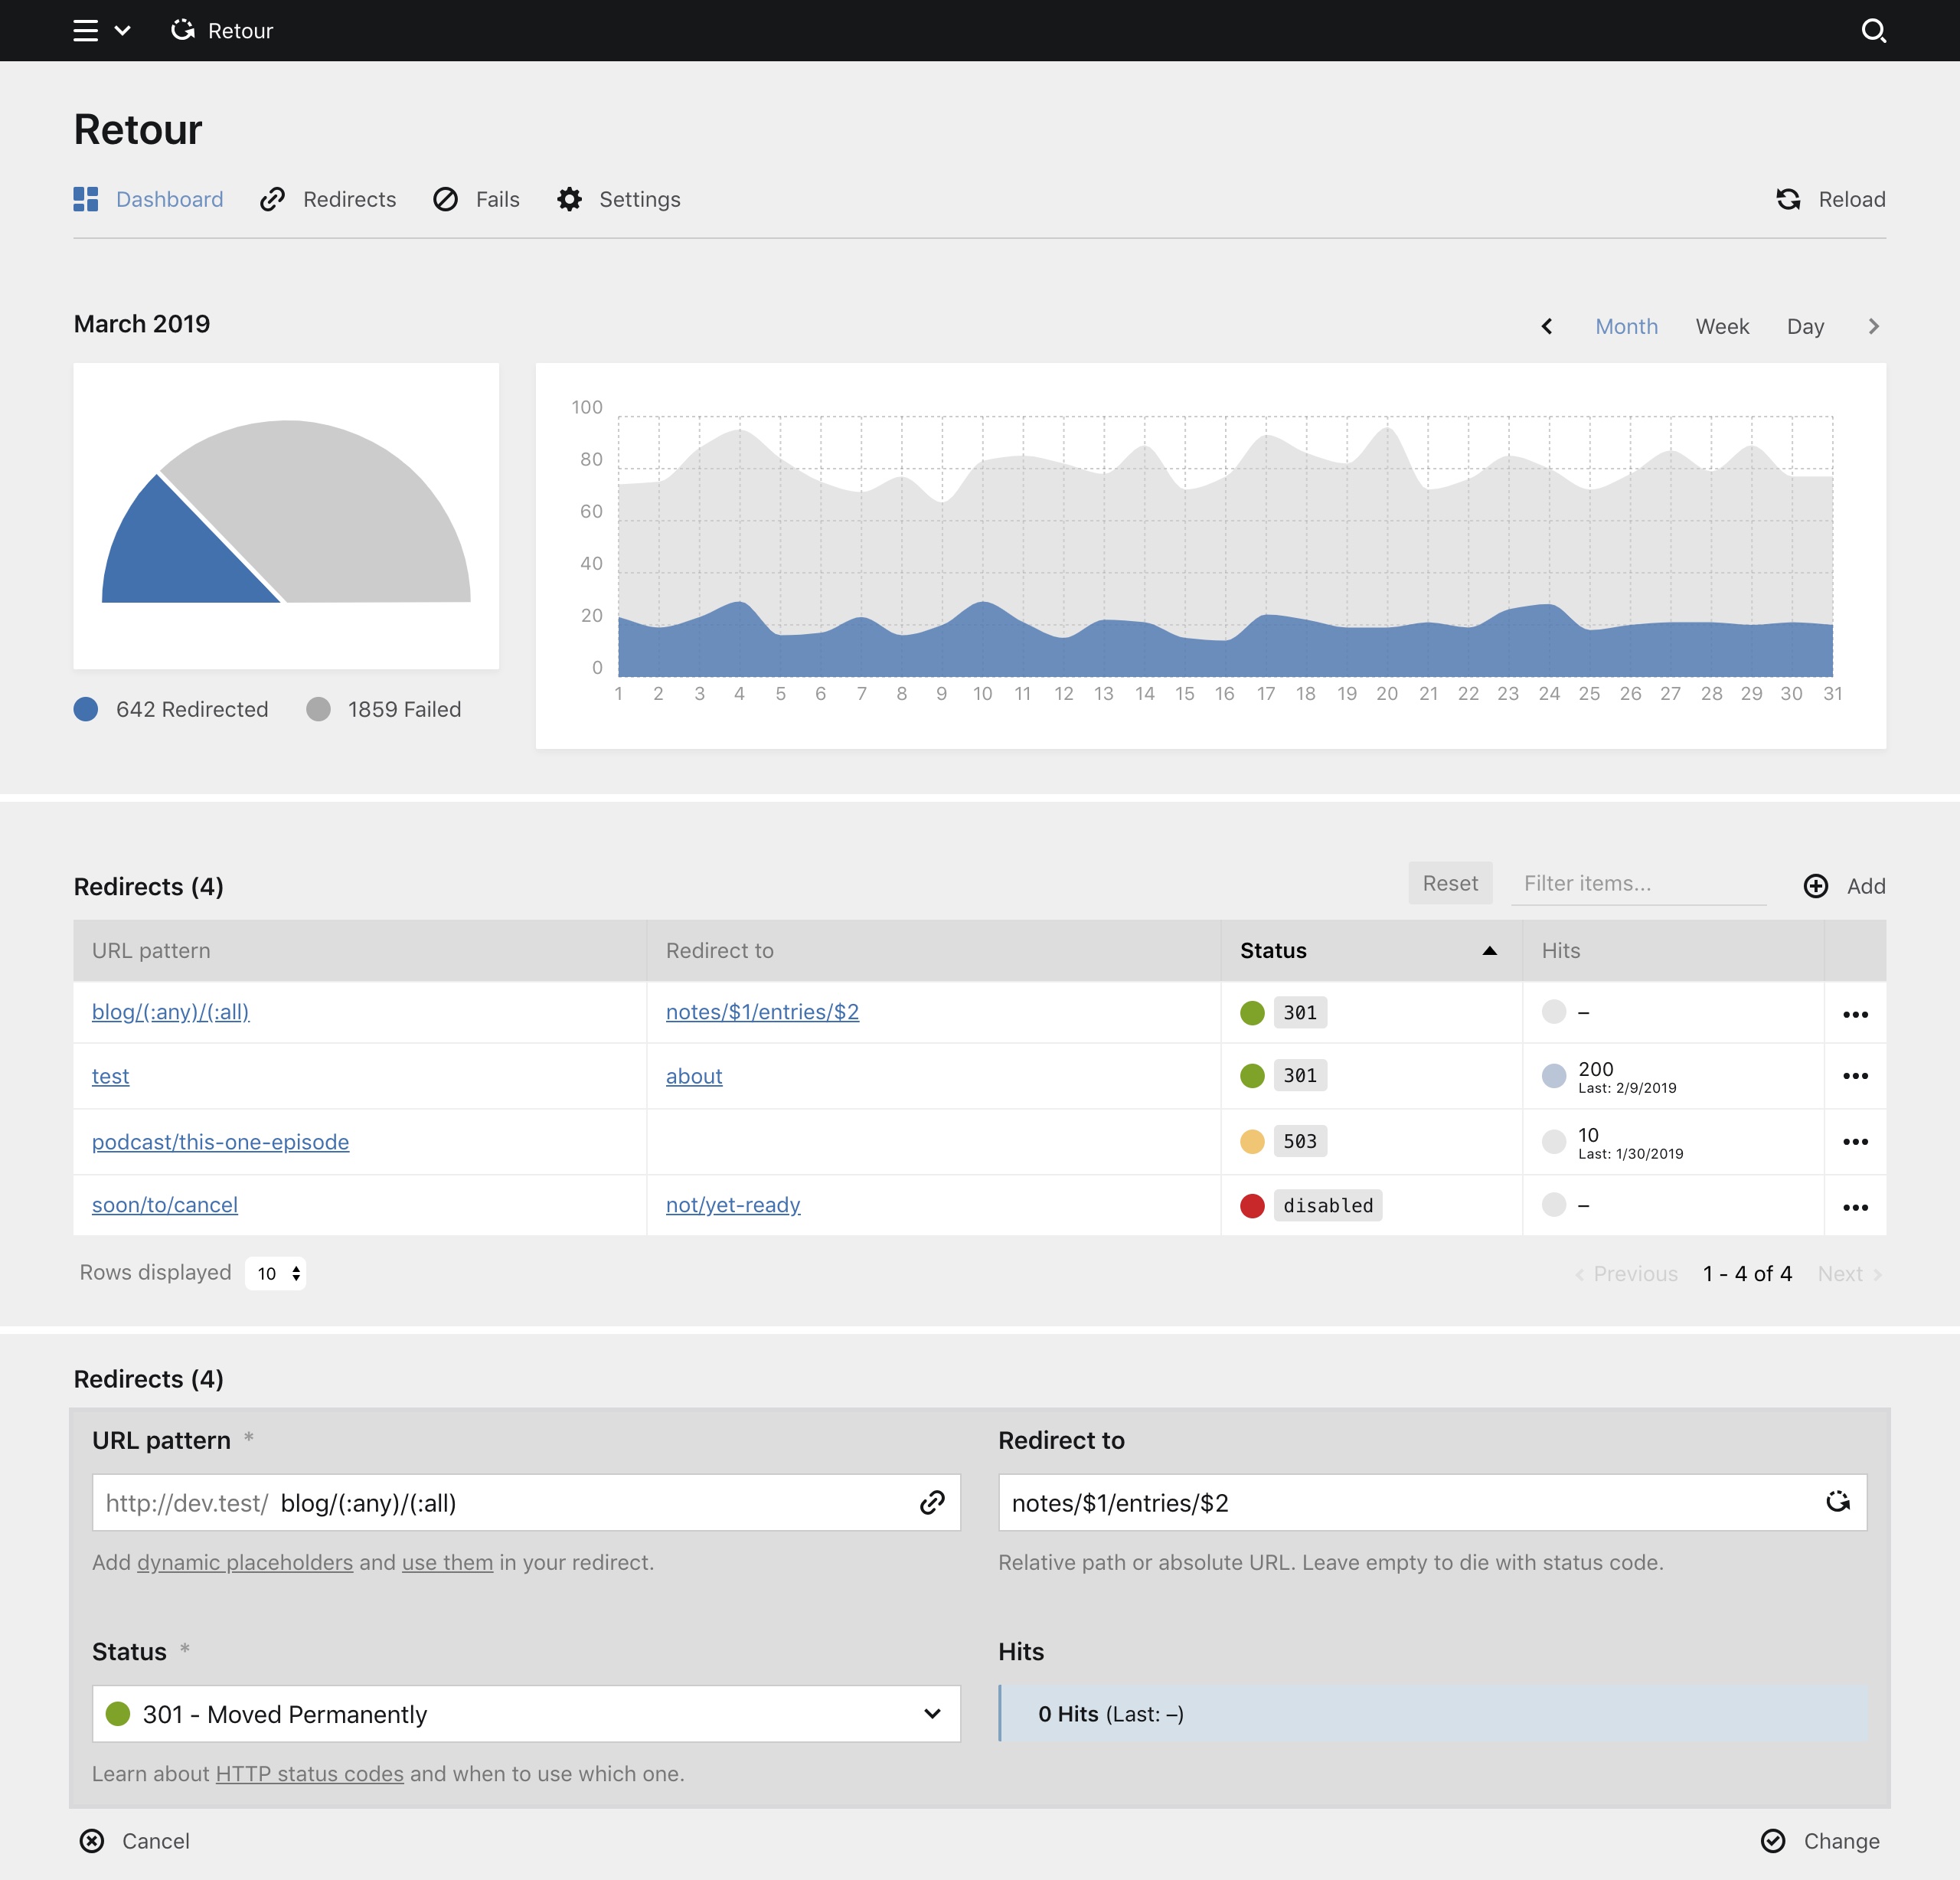This screenshot has height=1880, width=1960.
Task: Switch chart view to Day
Action: 1805,327
